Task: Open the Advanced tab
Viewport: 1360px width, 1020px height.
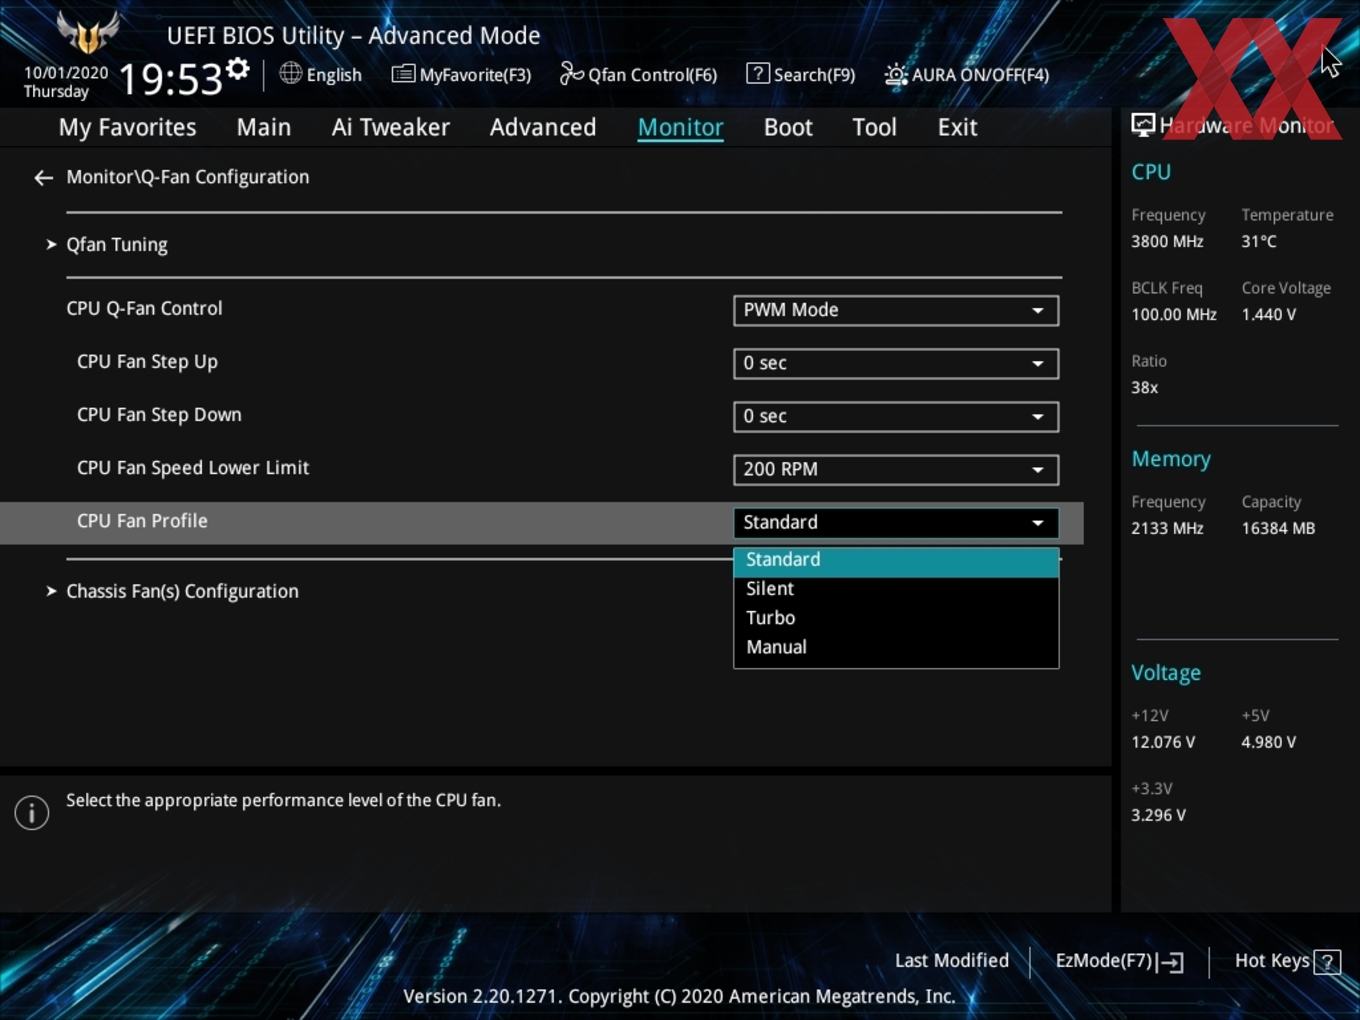Action: tap(543, 127)
